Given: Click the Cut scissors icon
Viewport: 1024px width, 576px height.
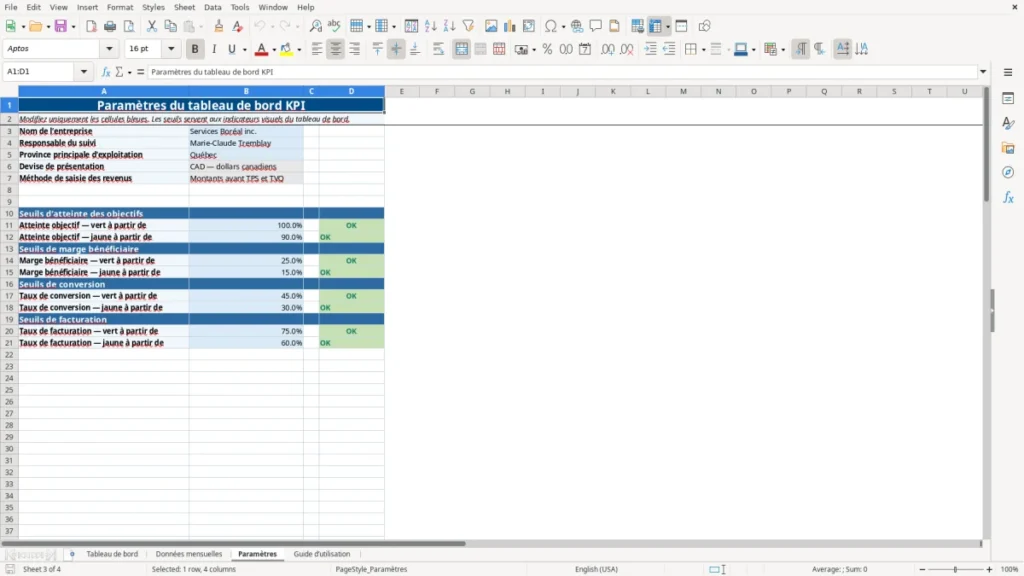Looking at the screenshot, I should click(x=152, y=26).
